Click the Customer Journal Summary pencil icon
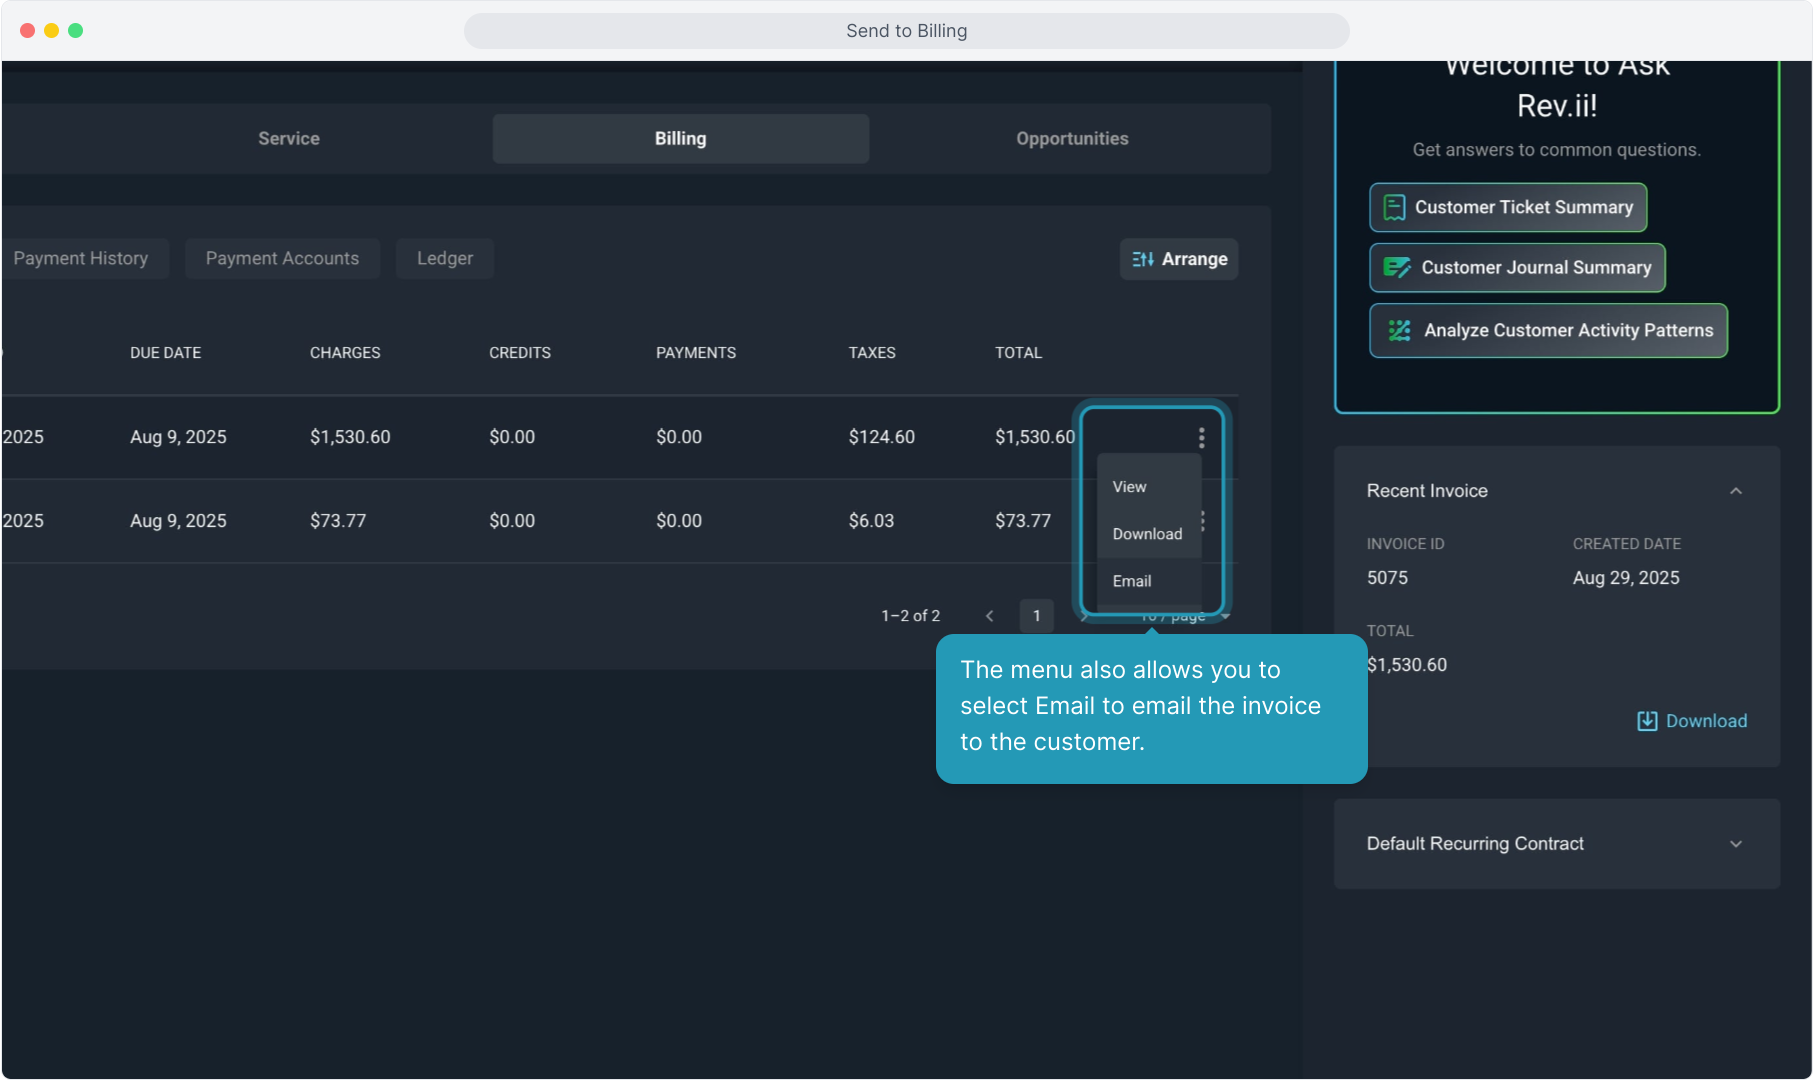This screenshot has height=1080, width=1814. [x=1396, y=268]
